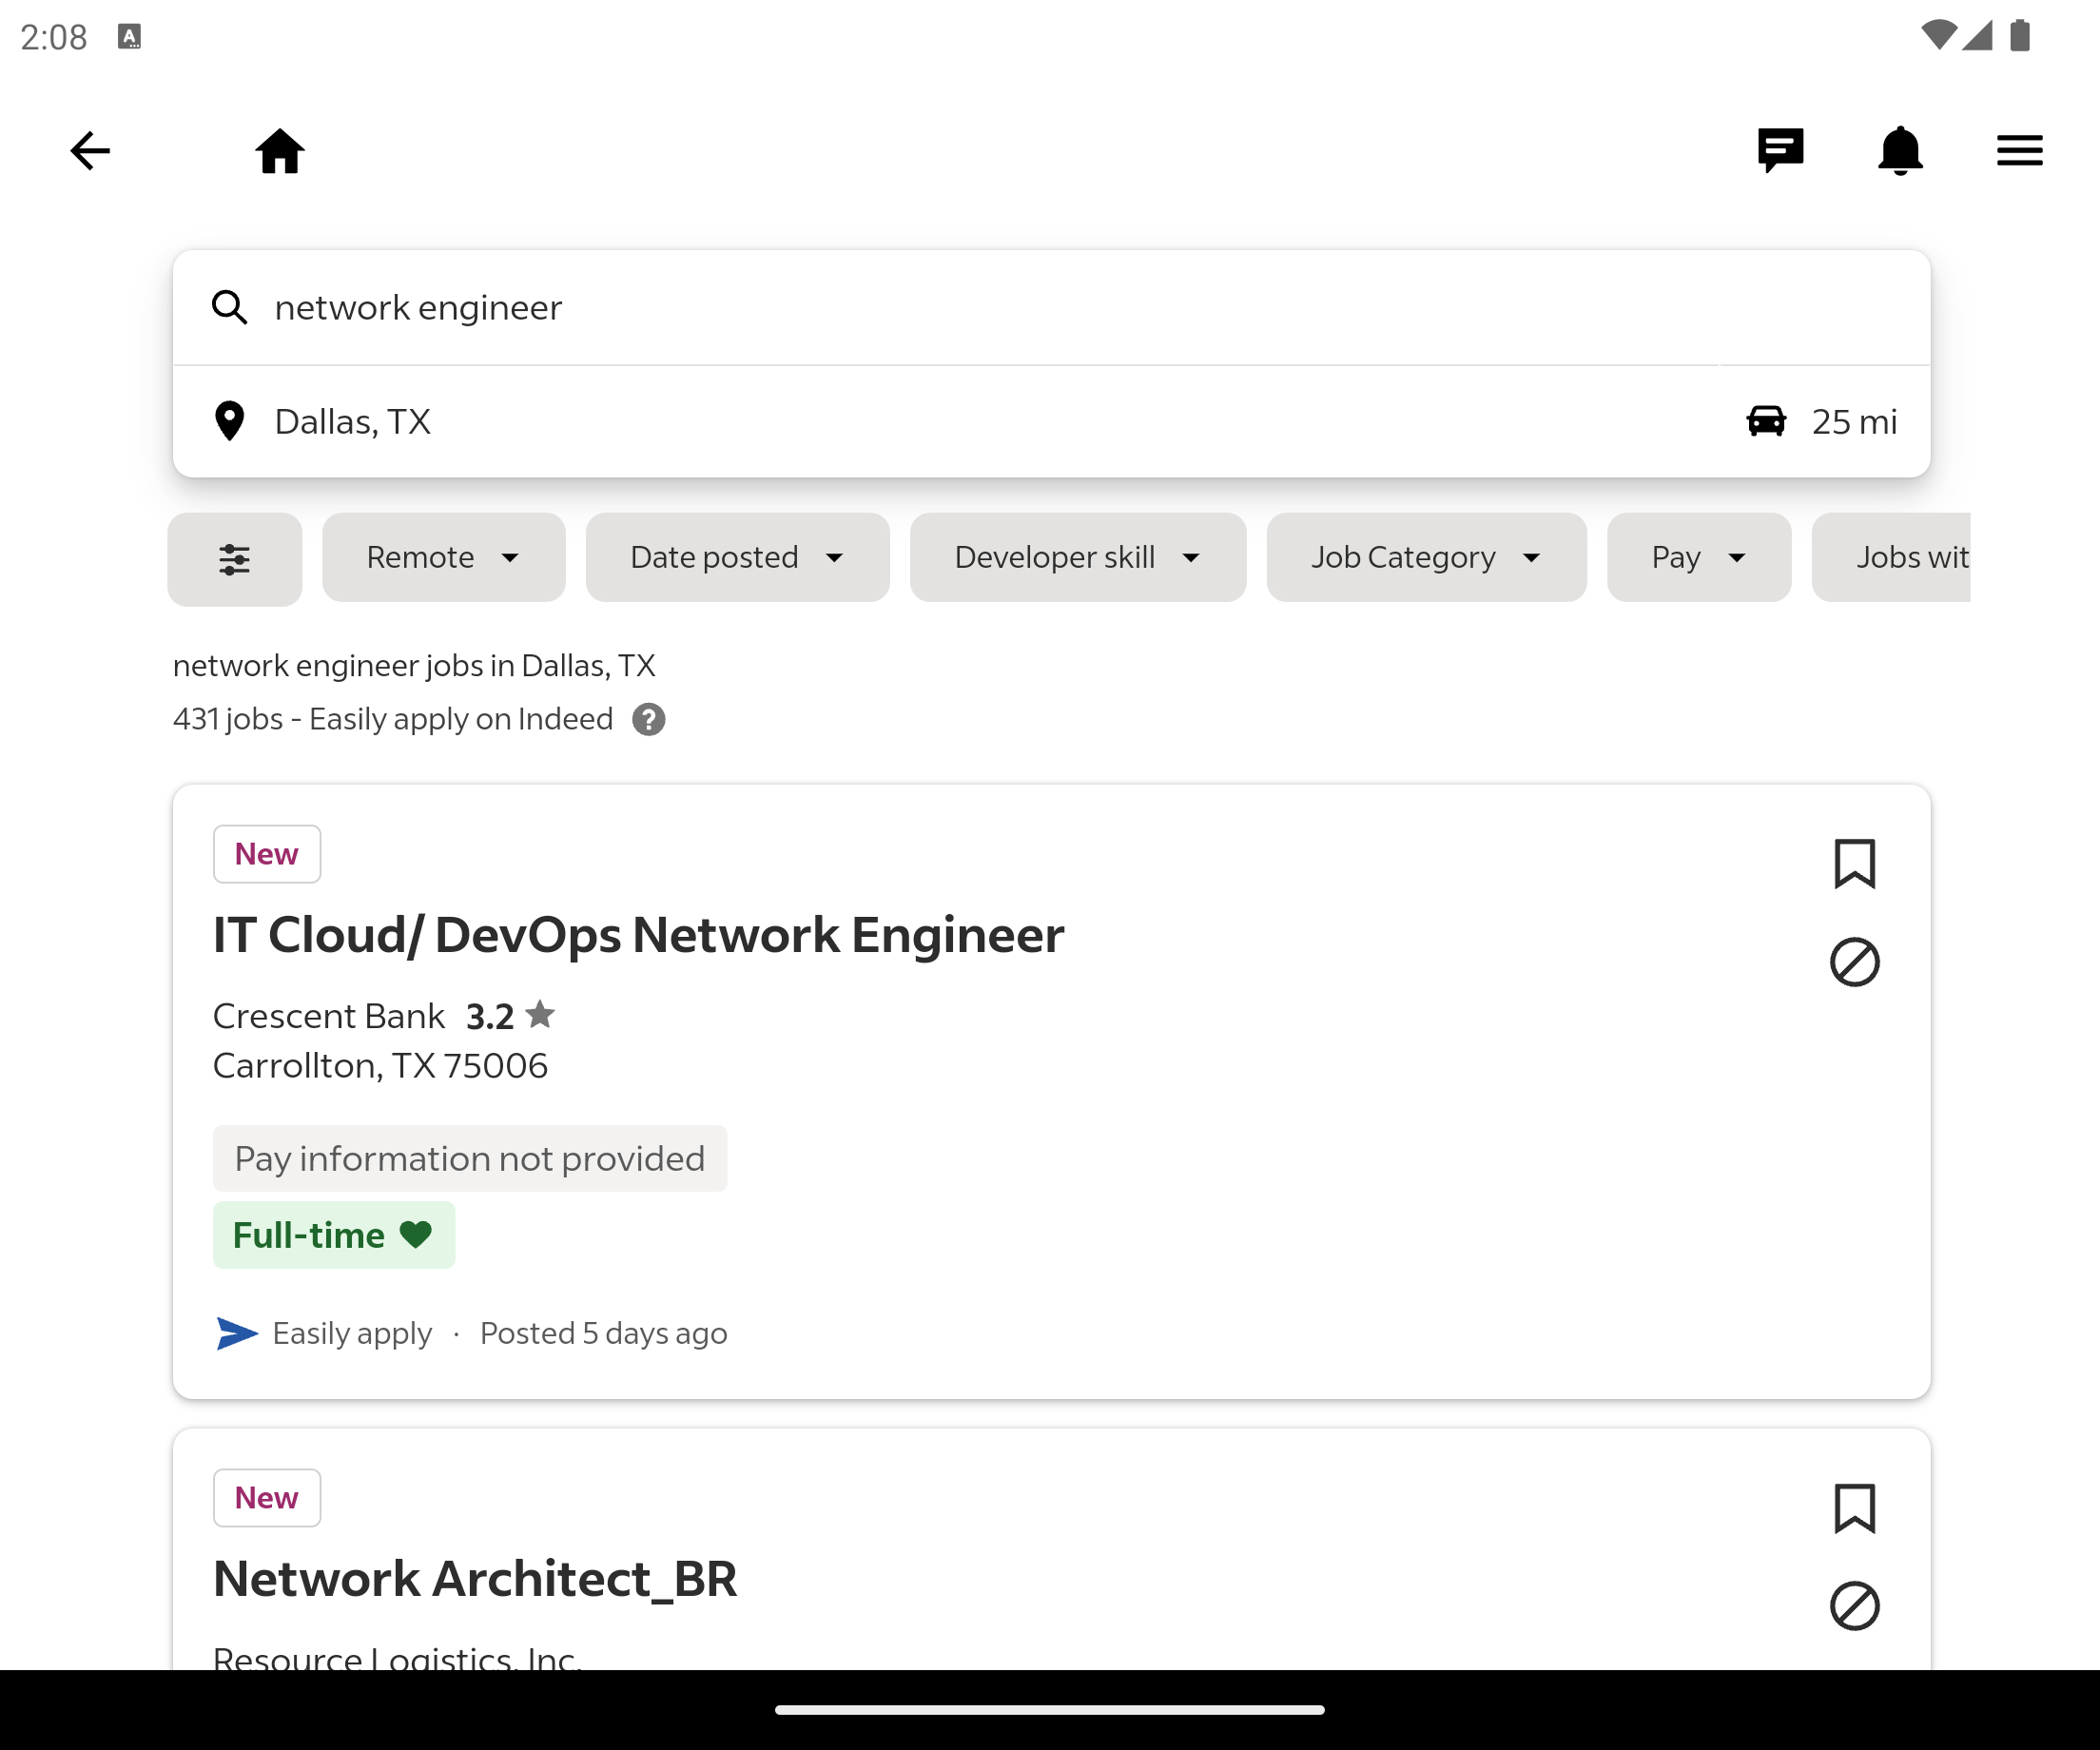
Task: Open the Developer skill dropdown
Action: click(1078, 558)
